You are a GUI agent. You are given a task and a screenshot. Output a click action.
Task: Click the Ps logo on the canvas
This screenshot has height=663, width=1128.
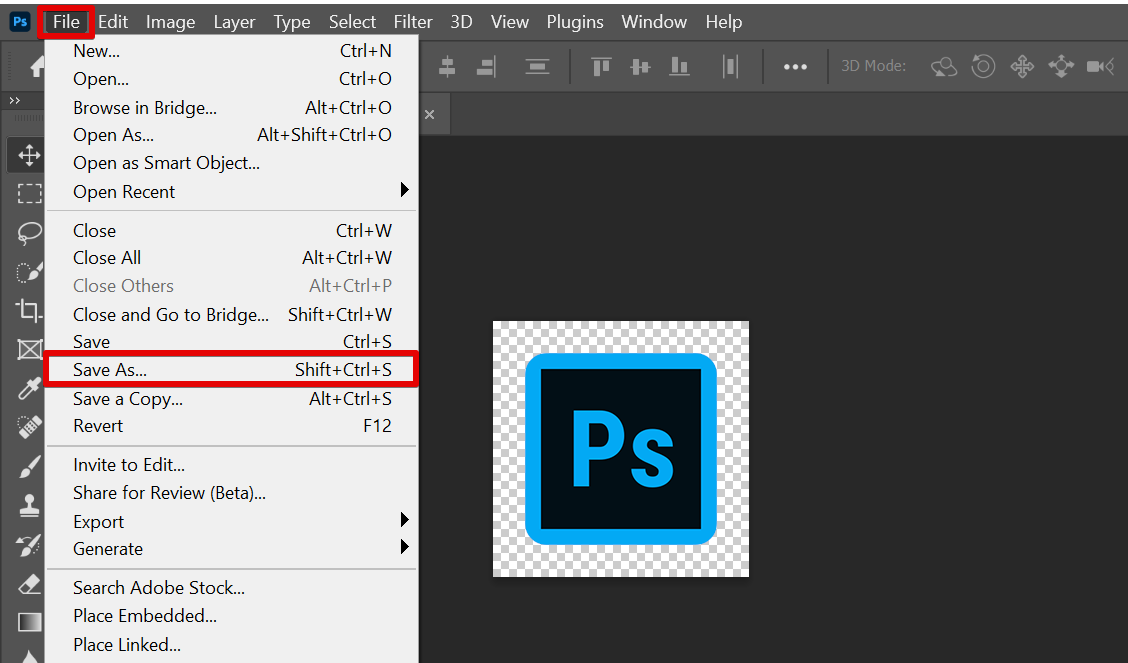pos(621,449)
